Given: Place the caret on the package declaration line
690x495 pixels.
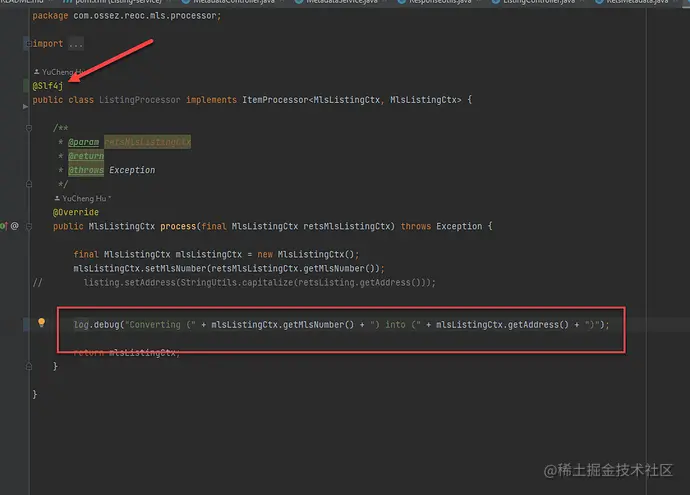Looking at the screenshot, I should 127,16.
